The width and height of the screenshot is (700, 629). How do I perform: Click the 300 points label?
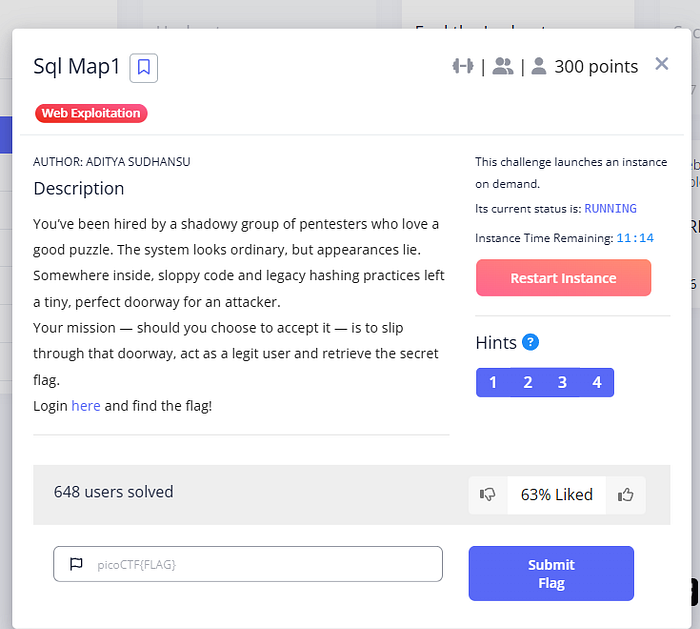click(x=596, y=67)
